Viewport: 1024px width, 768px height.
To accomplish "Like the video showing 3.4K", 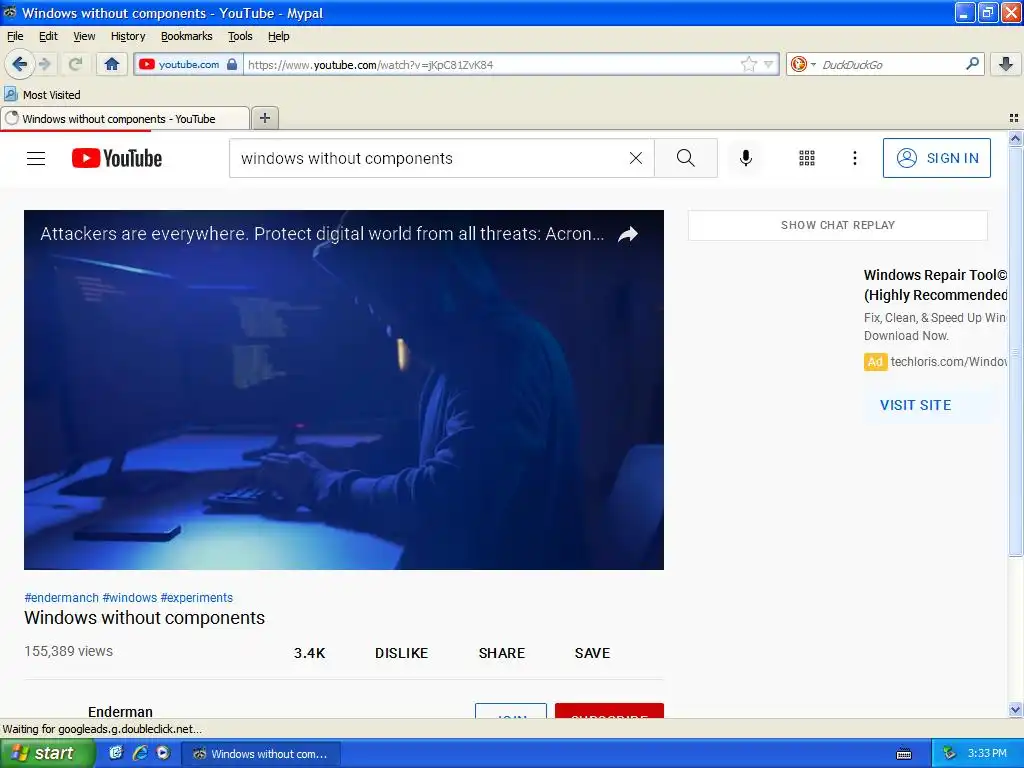I will [x=309, y=653].
